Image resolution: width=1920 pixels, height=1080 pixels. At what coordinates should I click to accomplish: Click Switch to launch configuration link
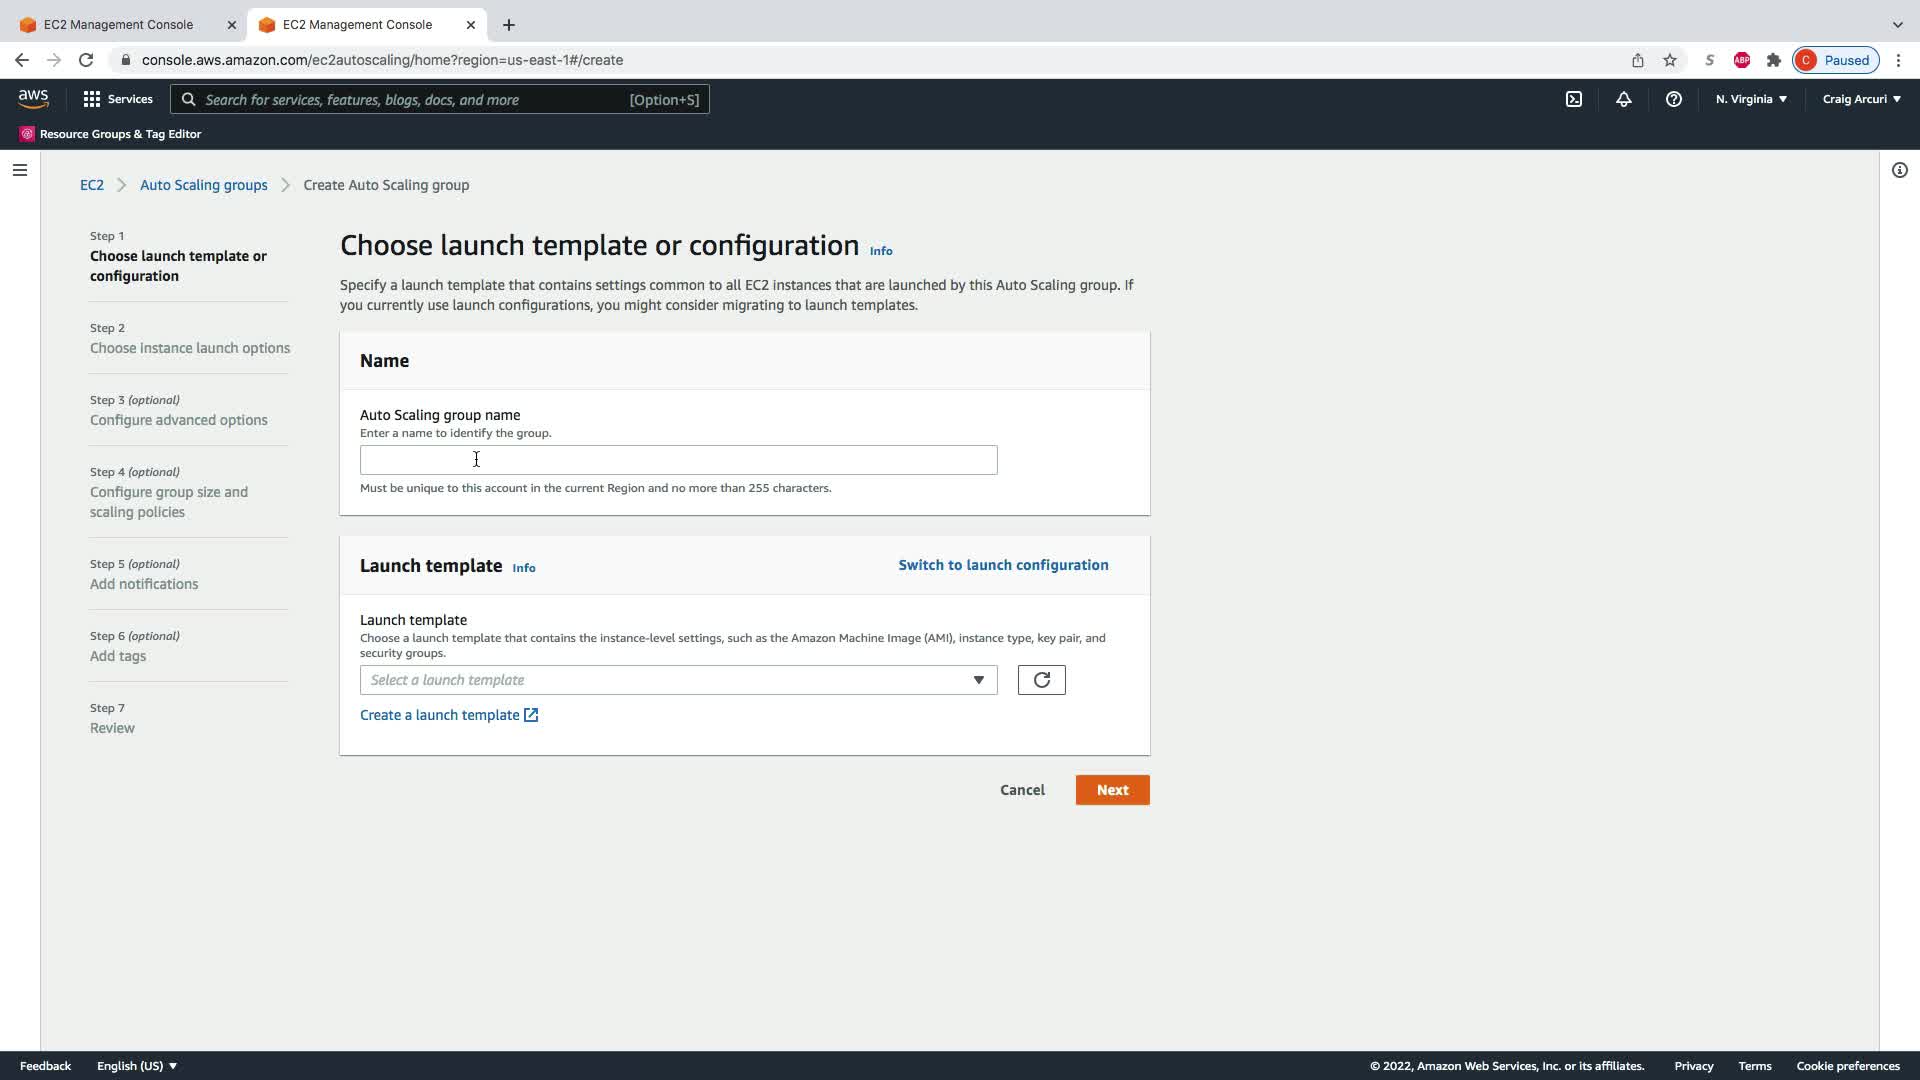1003,565
